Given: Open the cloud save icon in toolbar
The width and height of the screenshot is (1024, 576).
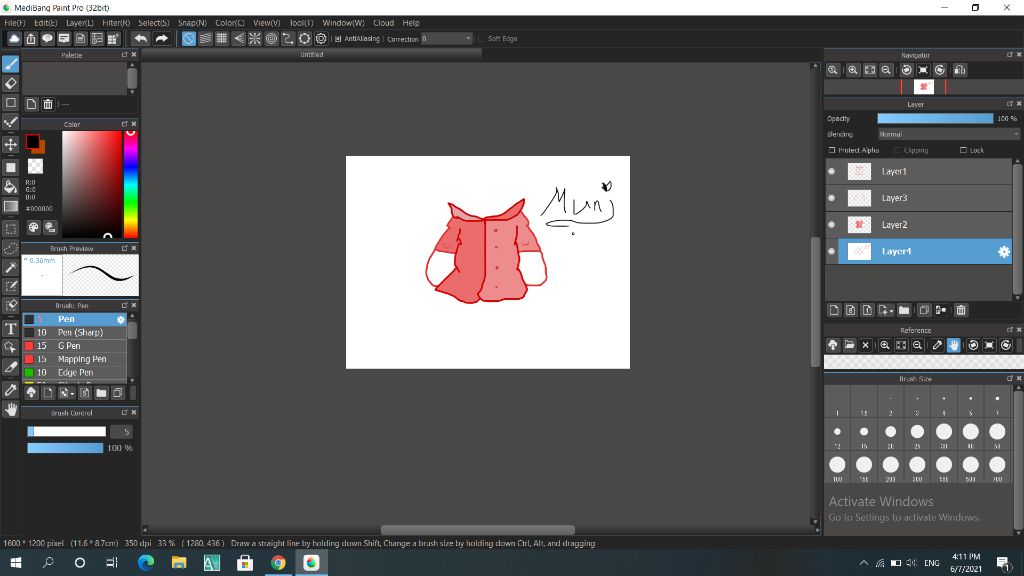Looking at the screenshot, I should pyautogui.click(x=14, y=39).
